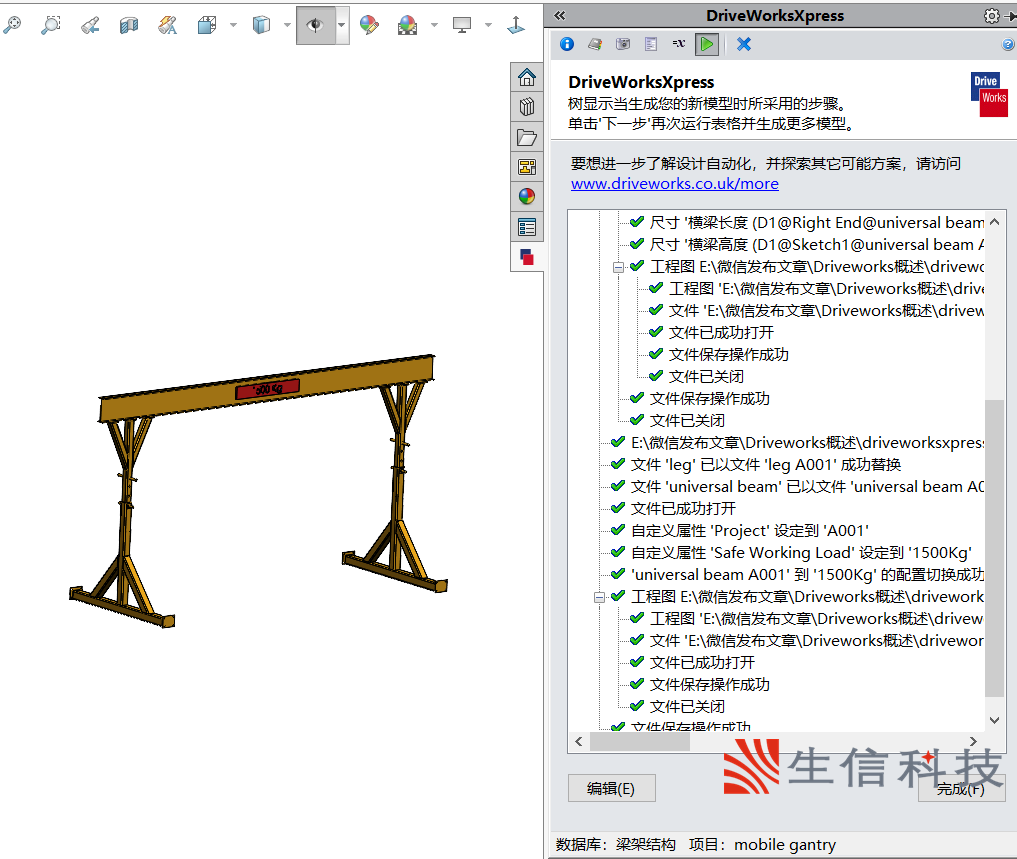Screen dimensions: 1017x859
Task: Click the blue help question mark icon
Action: (1008, 44)
